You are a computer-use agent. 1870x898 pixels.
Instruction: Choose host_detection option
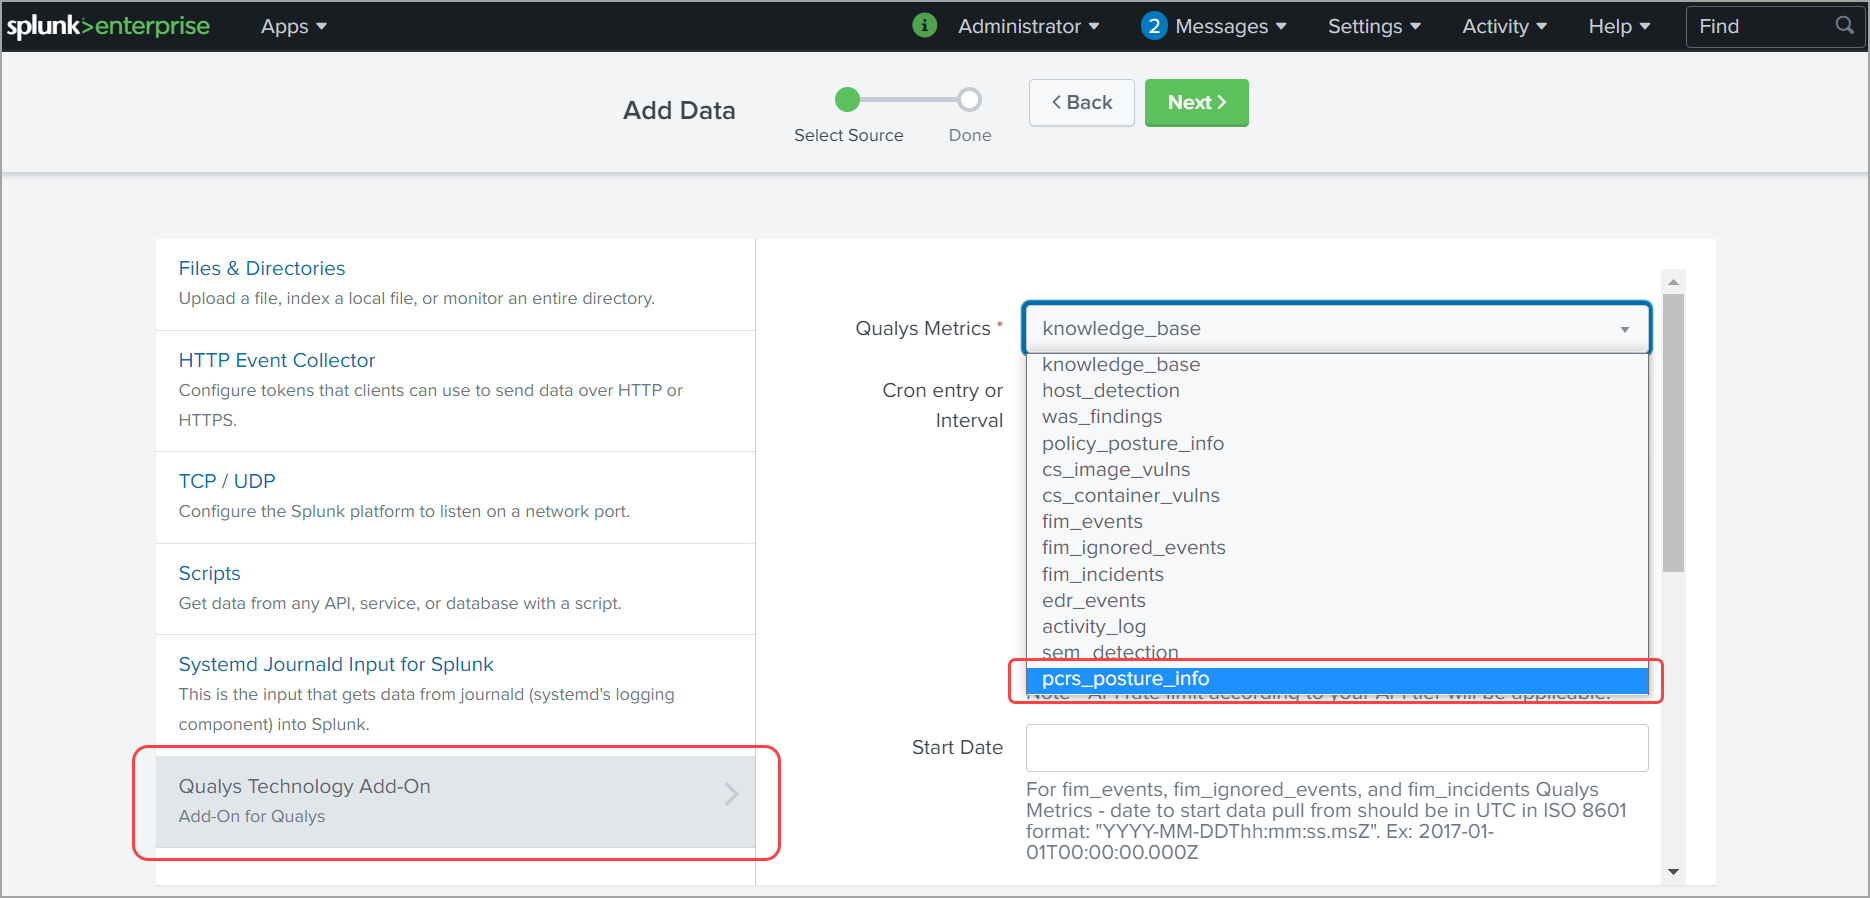[x=1110, y=391]
